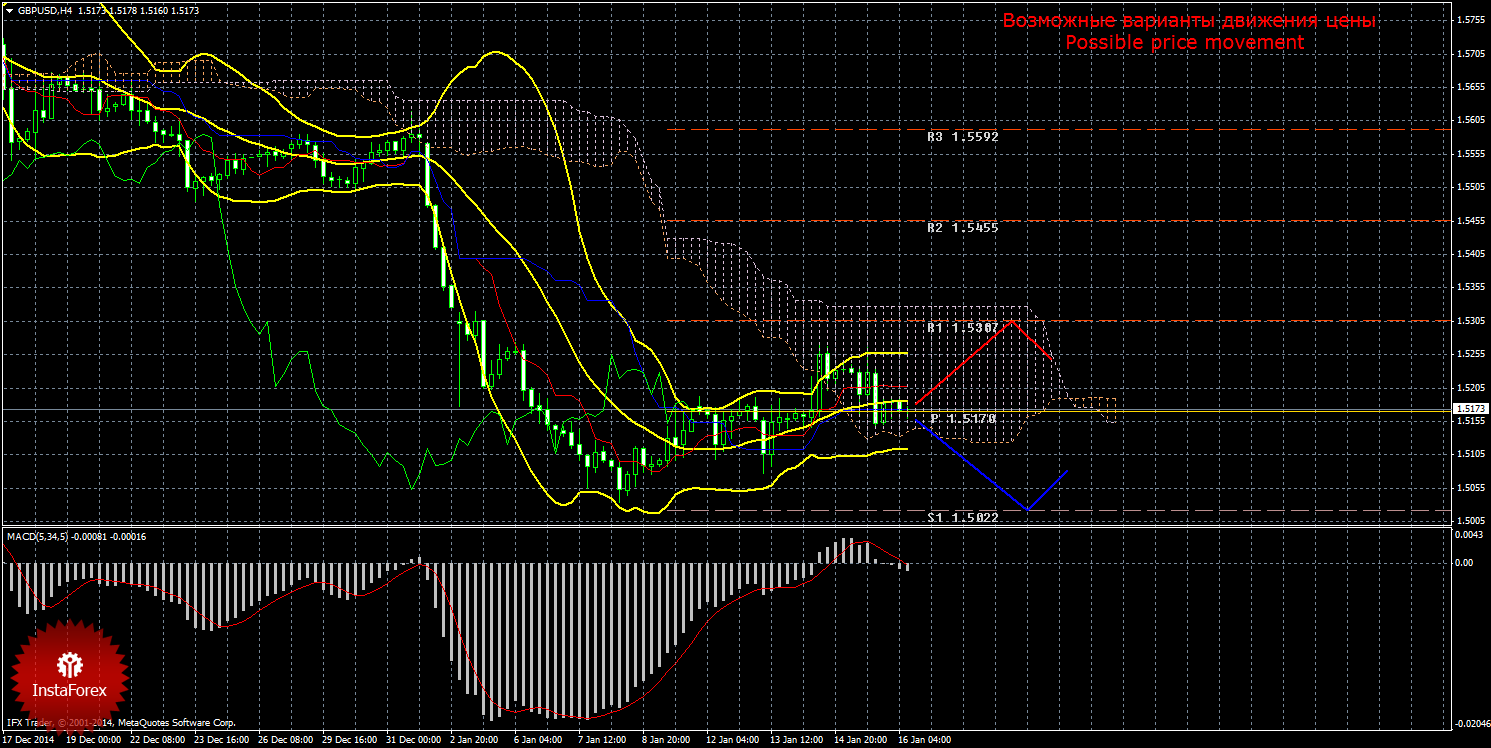
Task: Click the bottom of the blue forecast line
Action: tap(1027, 510)
